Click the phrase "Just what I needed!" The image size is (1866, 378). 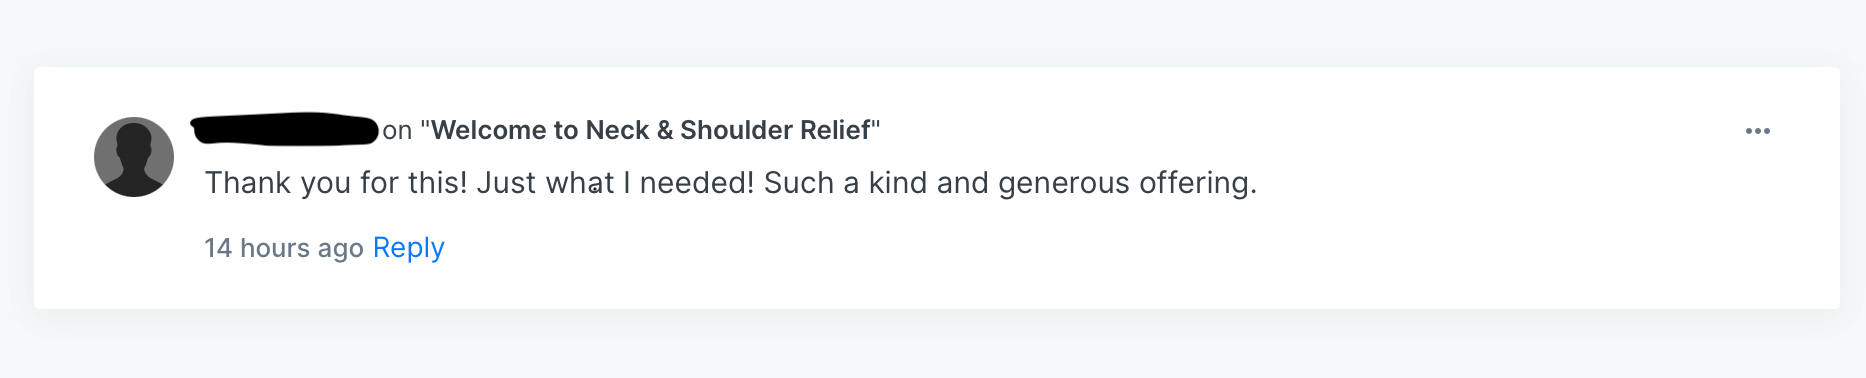click(615, 183)
